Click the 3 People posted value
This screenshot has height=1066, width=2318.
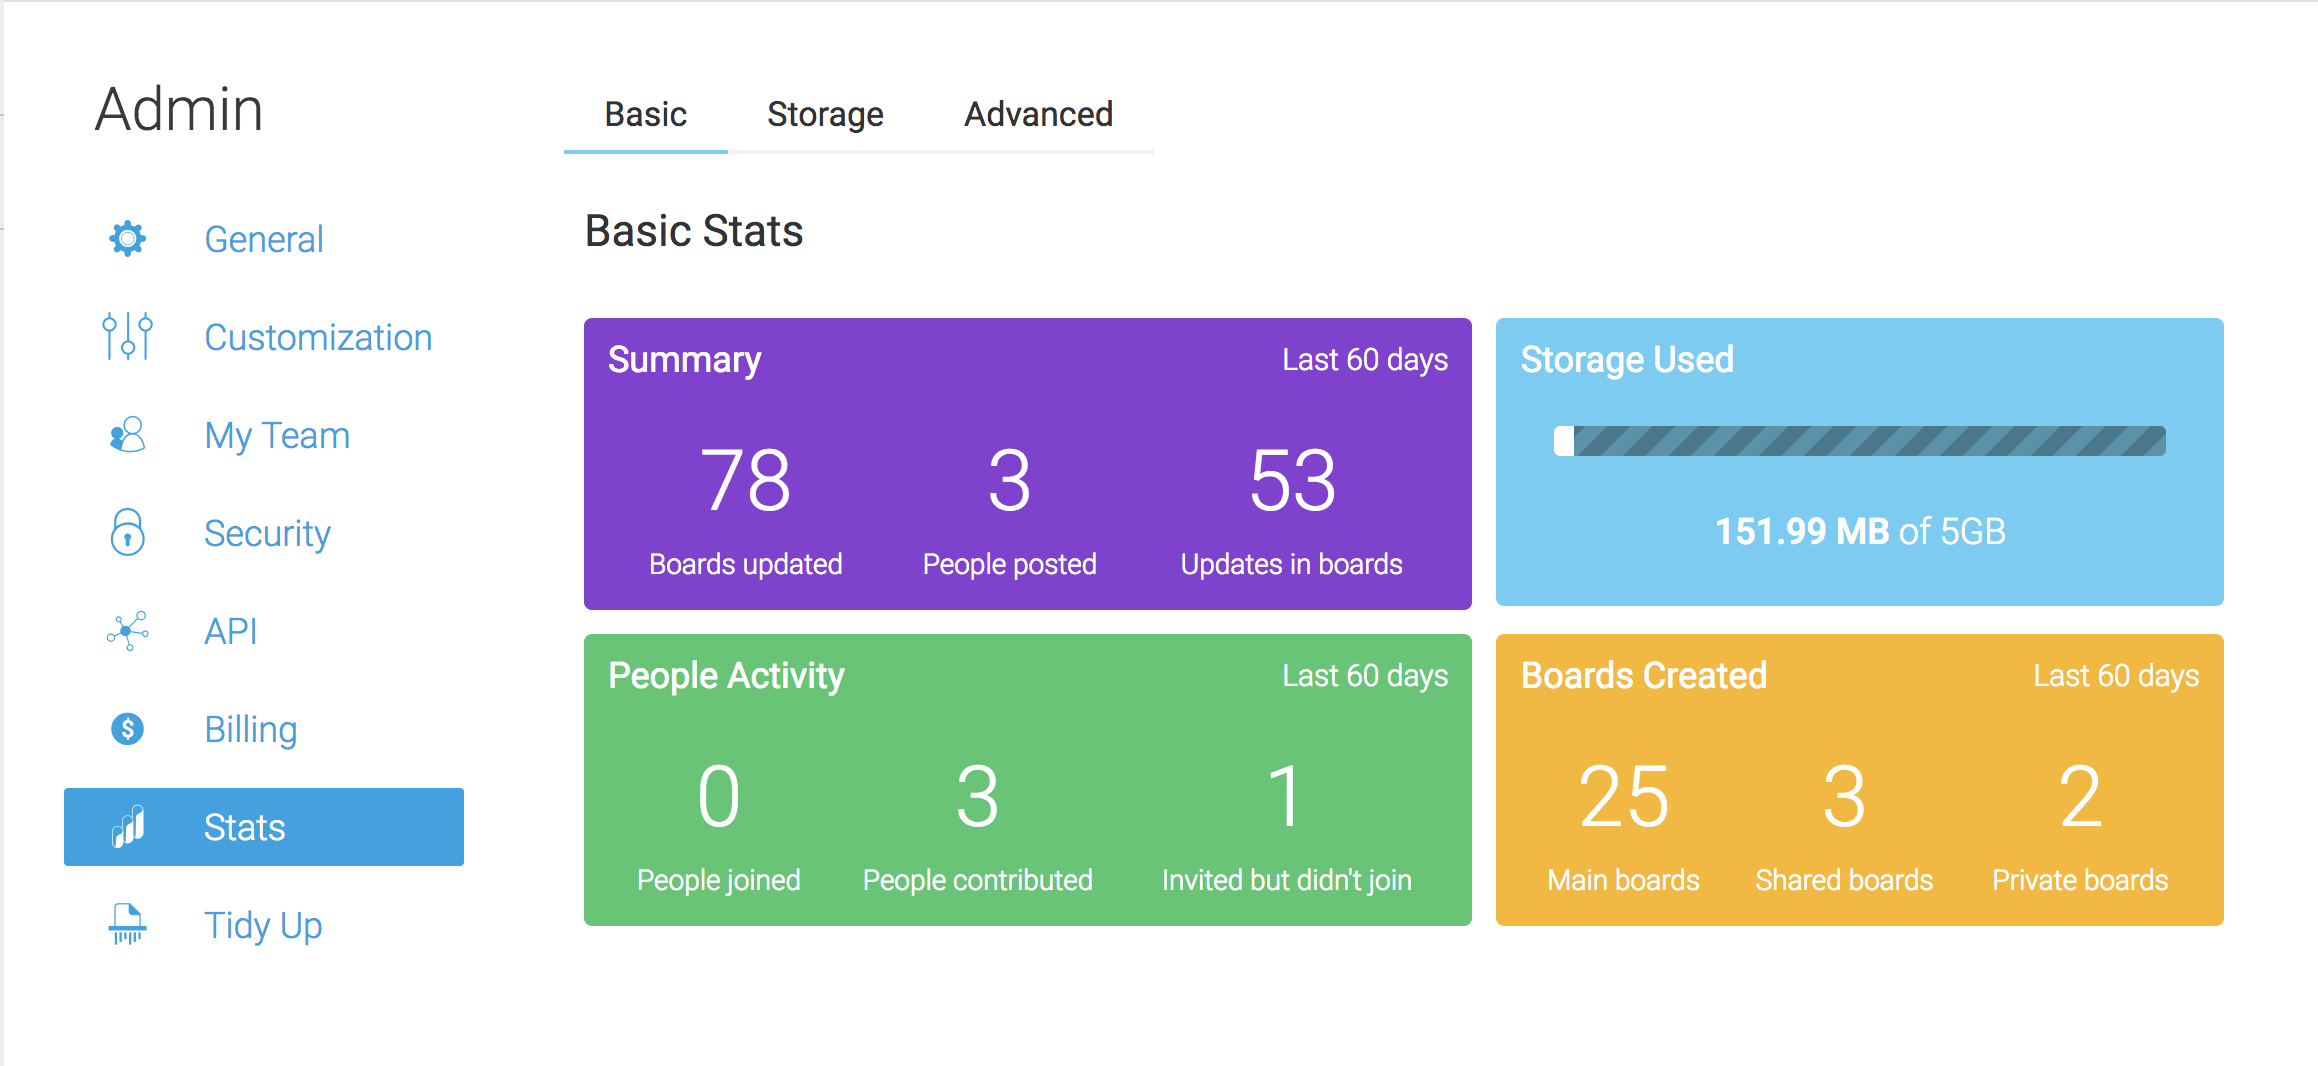click(x=1009, y=481)
